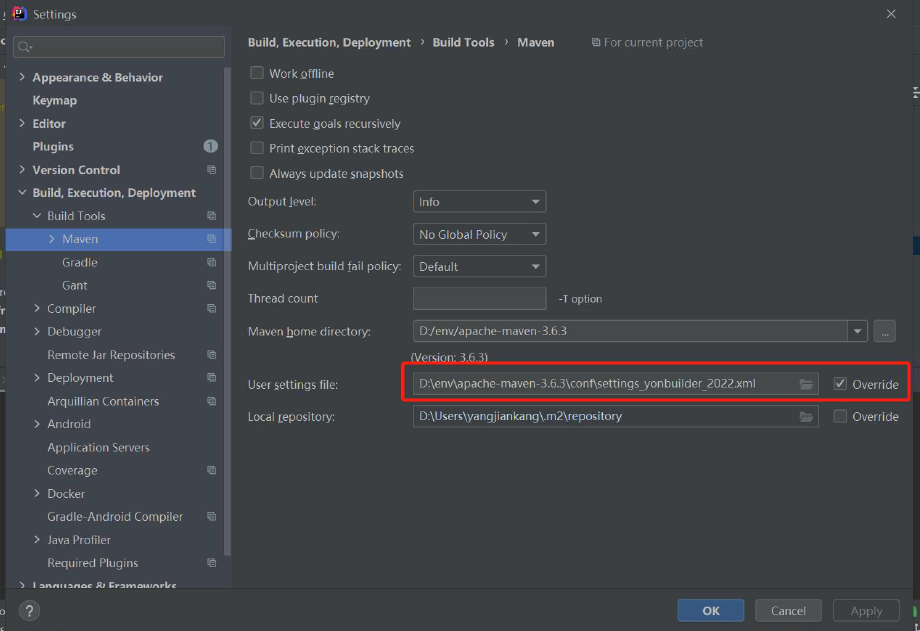Focus the settings search box
The width and height of the screenshot is (920, 631).
[x=119, y=47]
